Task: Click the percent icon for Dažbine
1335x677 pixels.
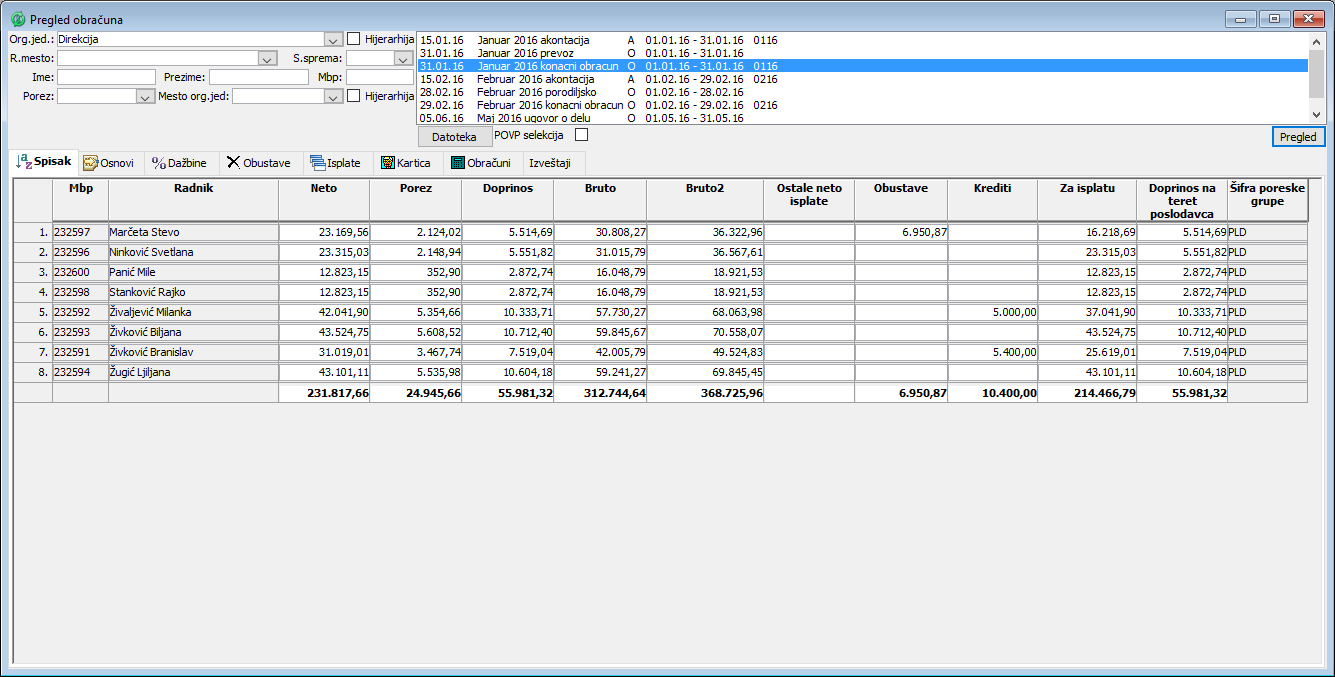Action: (158, 163)
